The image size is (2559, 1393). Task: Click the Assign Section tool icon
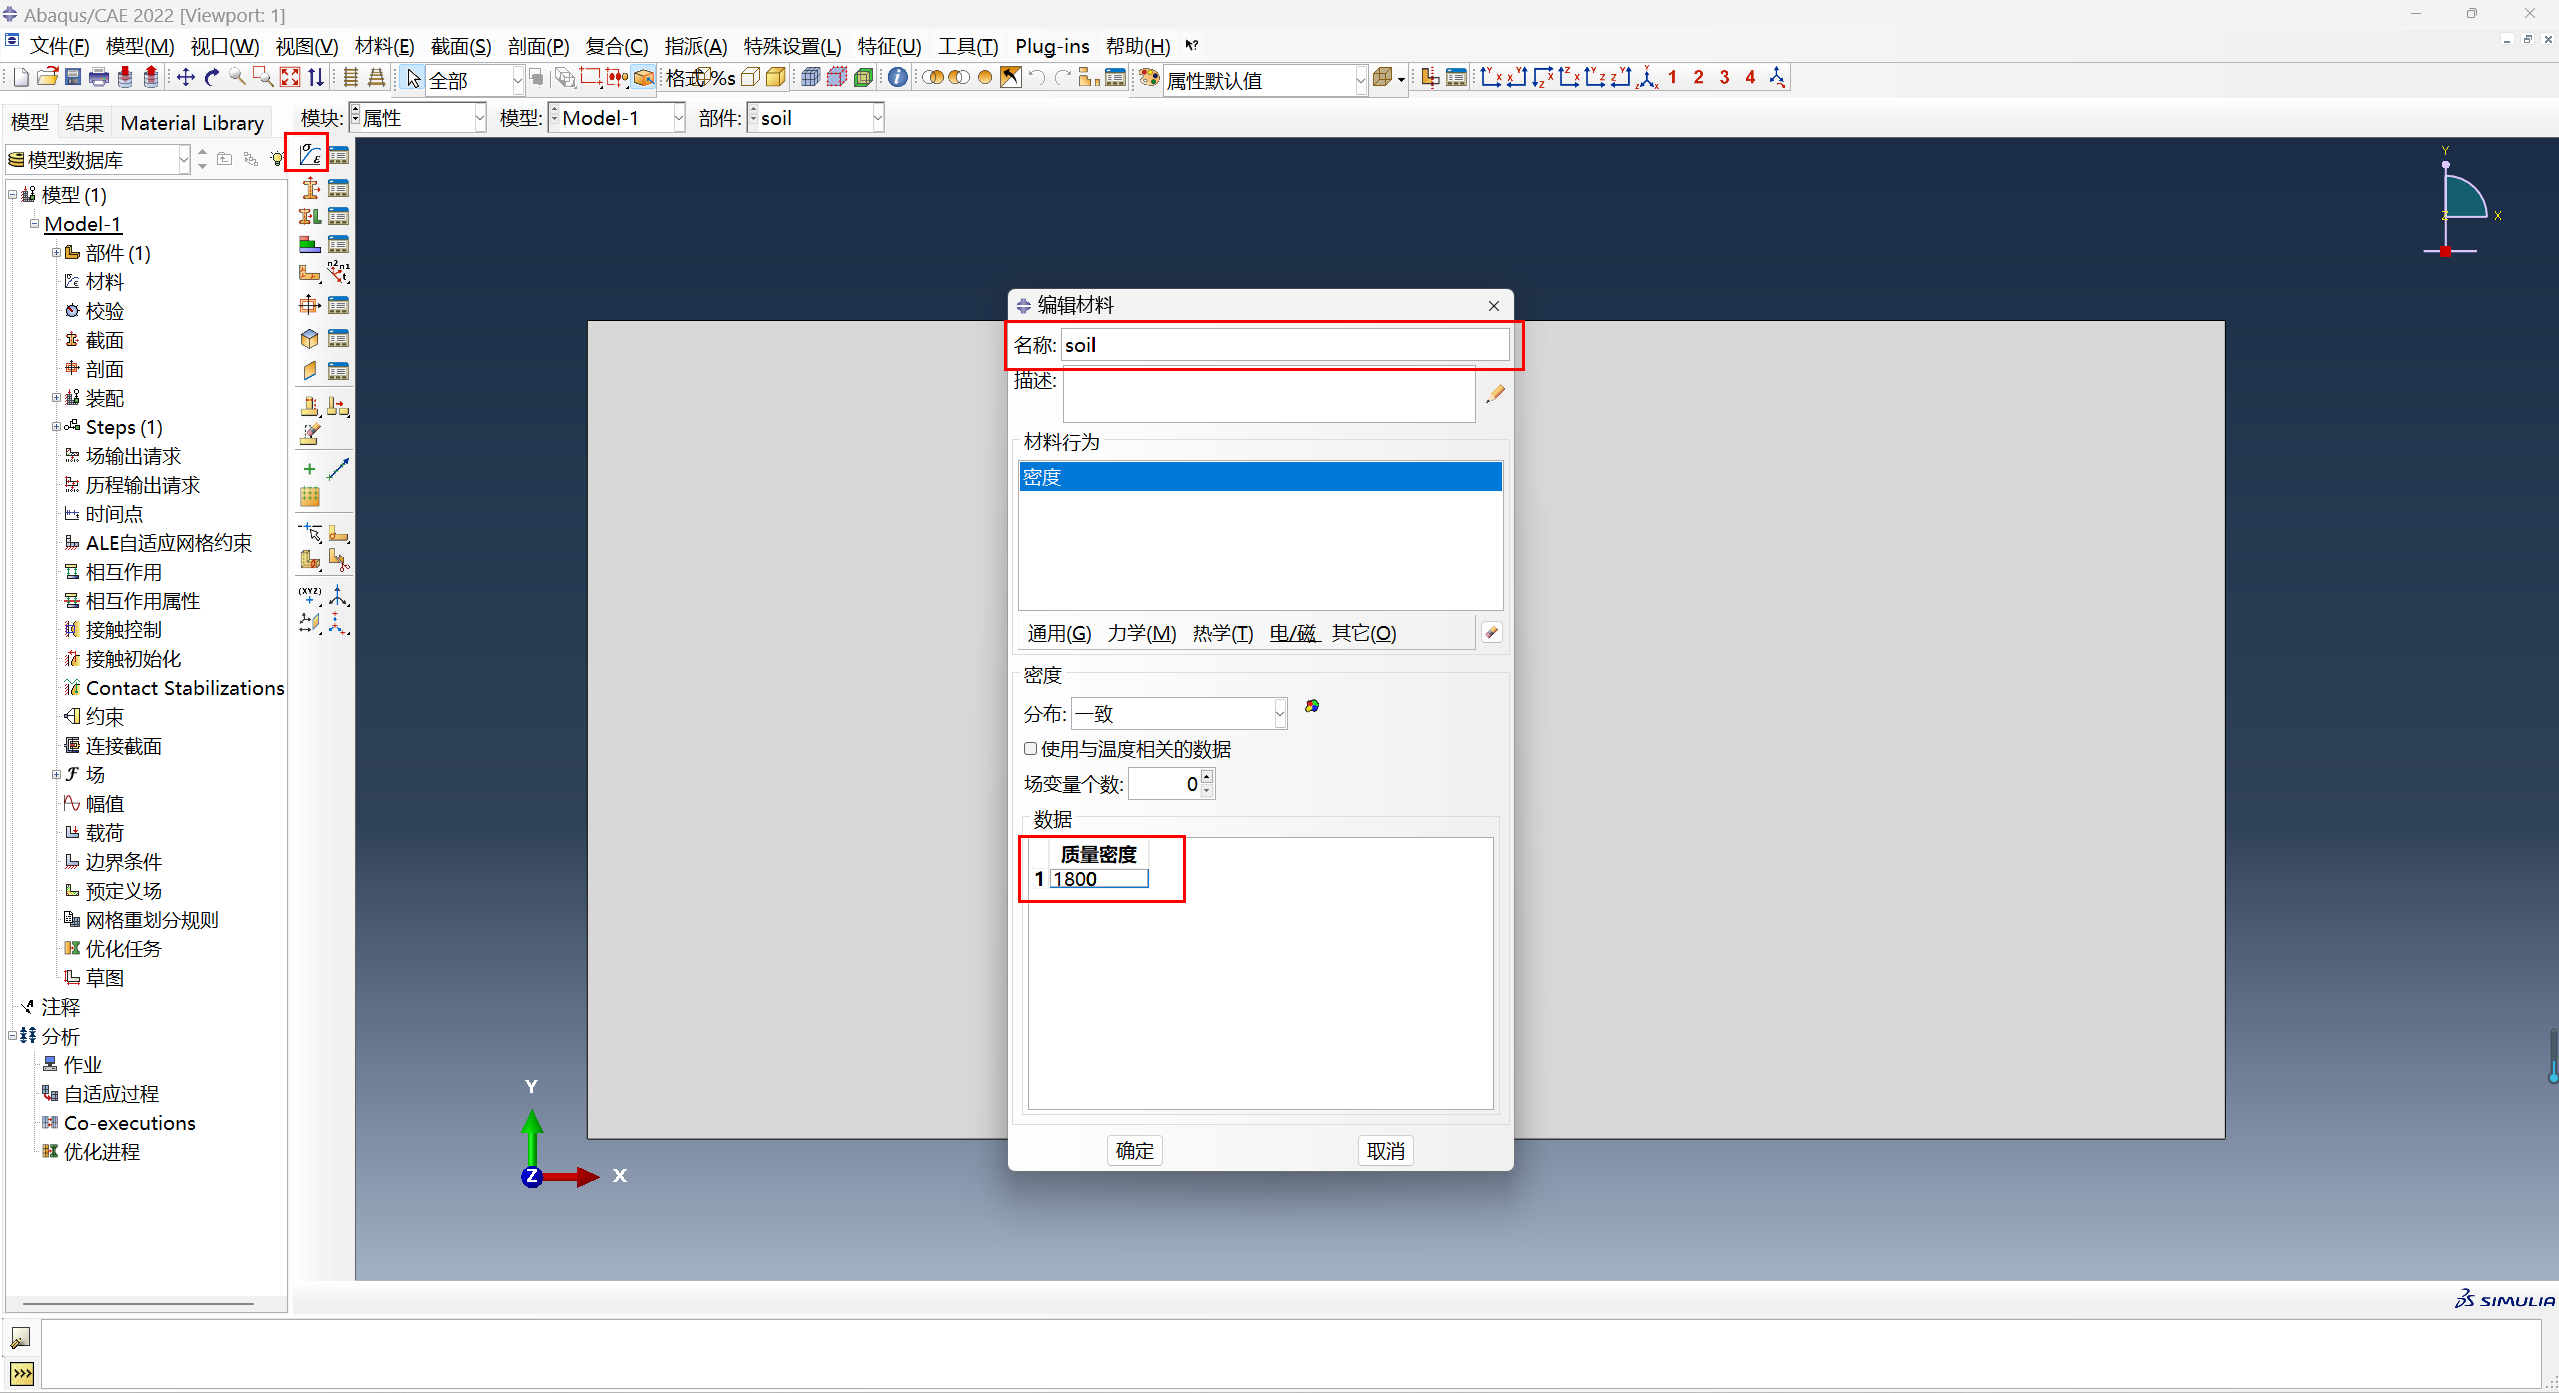click(x=309, y=216)
